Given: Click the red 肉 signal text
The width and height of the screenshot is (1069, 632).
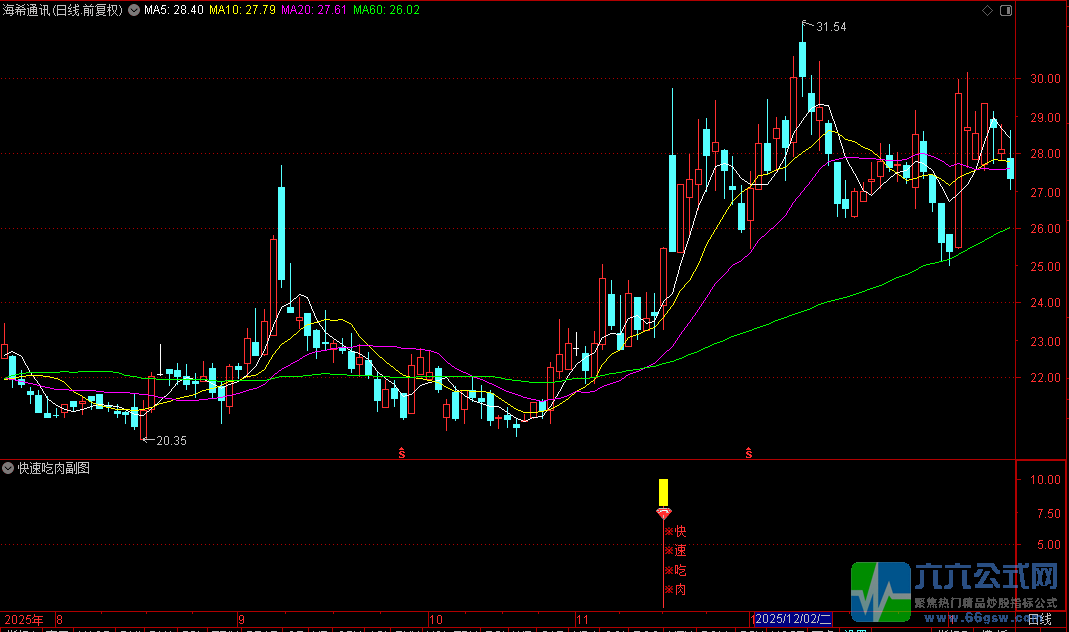Looking at the screenshot, I should coord(680,590).
